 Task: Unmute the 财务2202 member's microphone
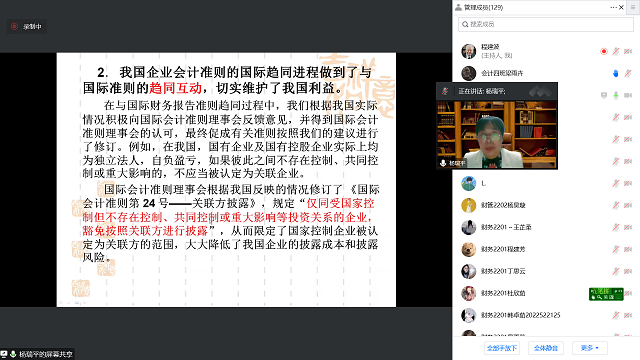616,205
